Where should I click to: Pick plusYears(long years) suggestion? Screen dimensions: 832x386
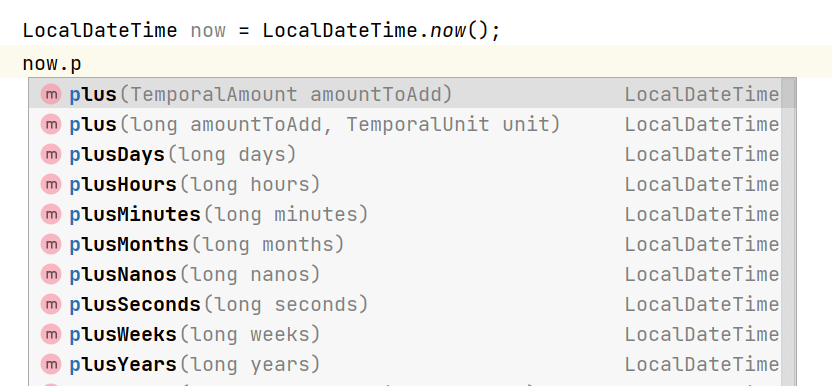coord(405,364)
